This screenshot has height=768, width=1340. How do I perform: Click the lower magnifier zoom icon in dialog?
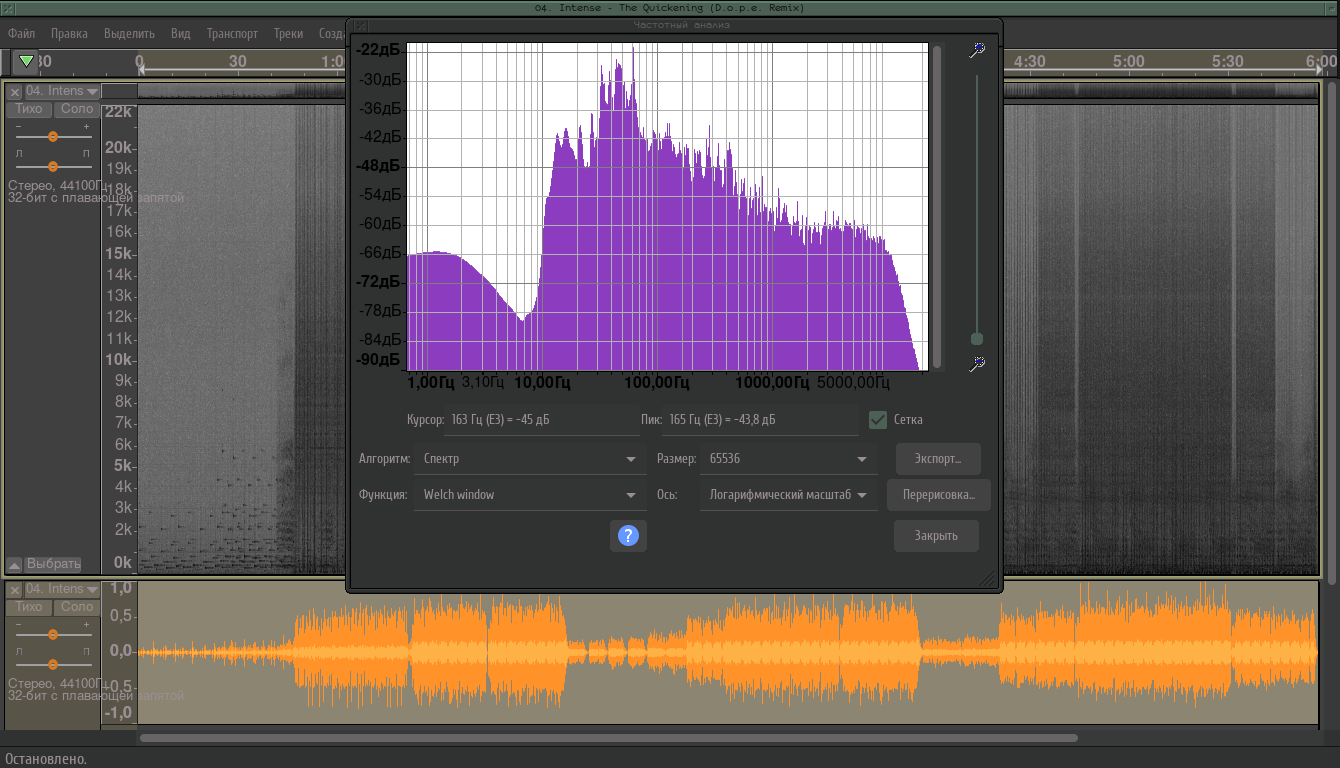[x=977, y=364]
